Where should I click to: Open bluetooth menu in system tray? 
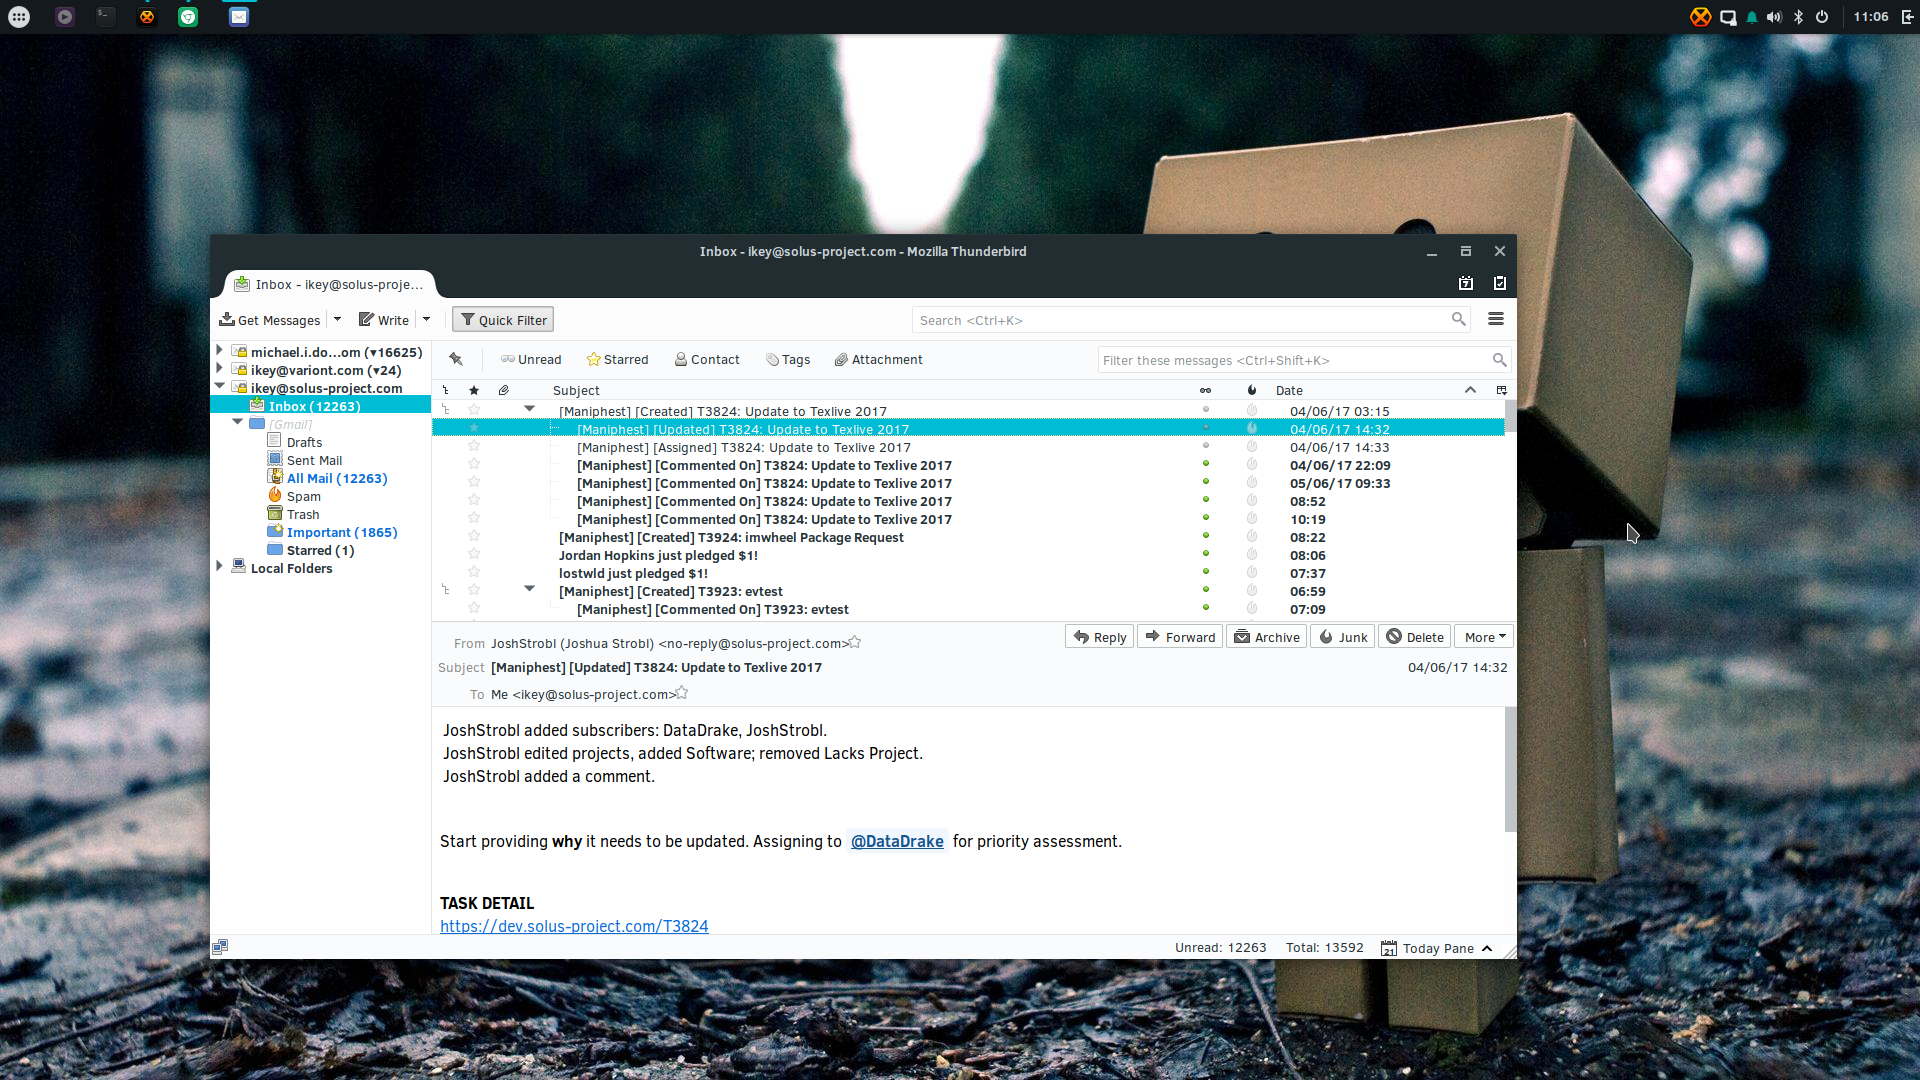pos(1798,17)
